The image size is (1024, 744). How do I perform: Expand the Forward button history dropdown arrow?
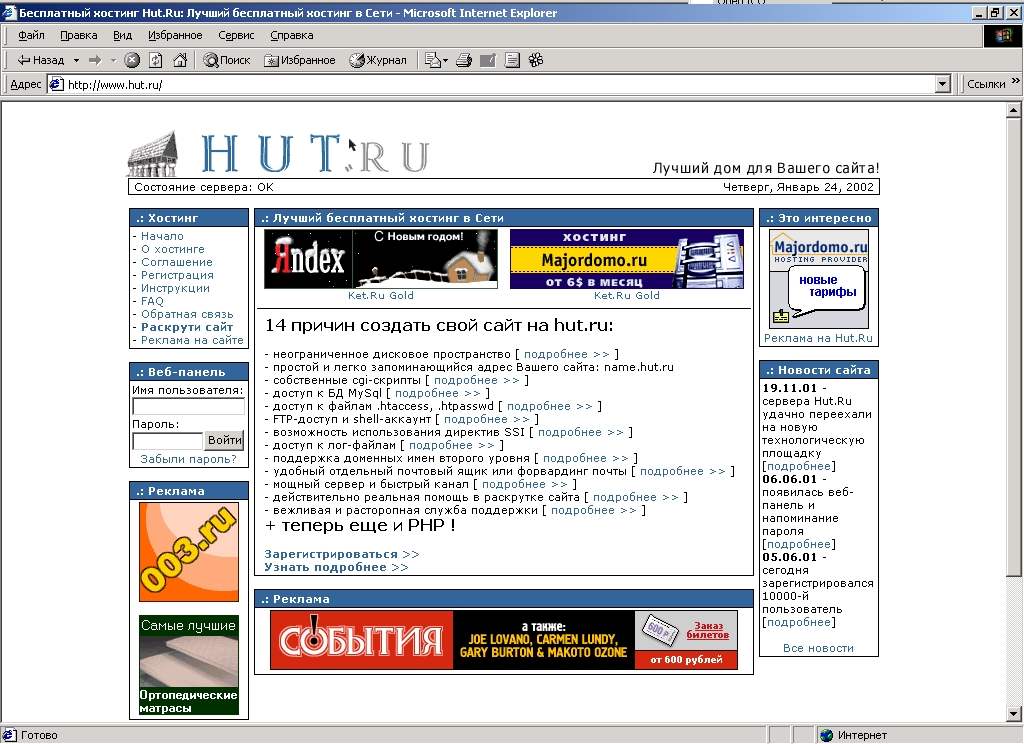[x=113, y=60]
